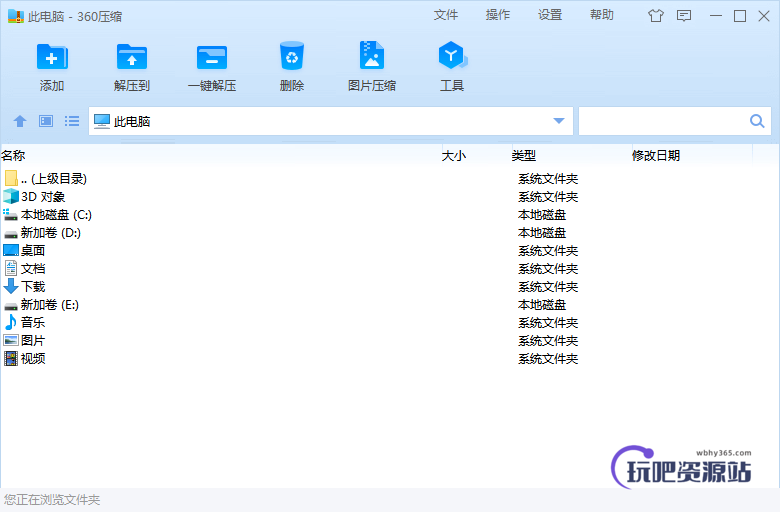Select the .. (上级目录) row name
780x512 pixels.
click(x=54, y=179)
